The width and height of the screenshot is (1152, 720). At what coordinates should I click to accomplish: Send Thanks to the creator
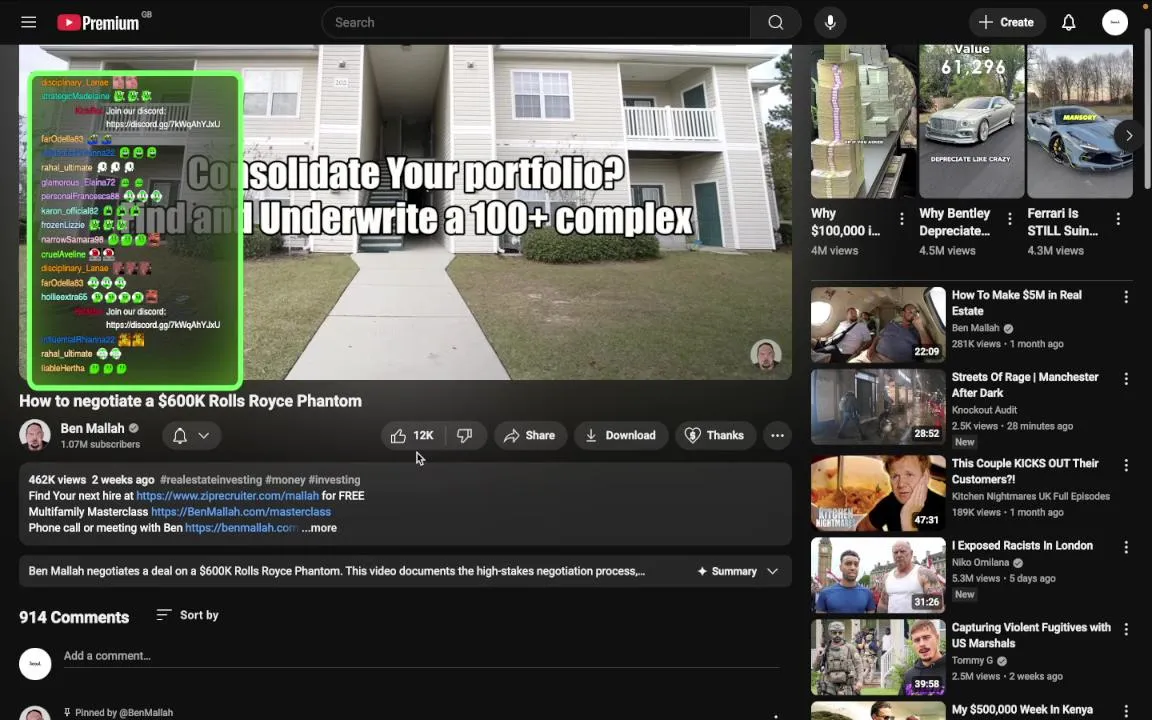point(715,436)
